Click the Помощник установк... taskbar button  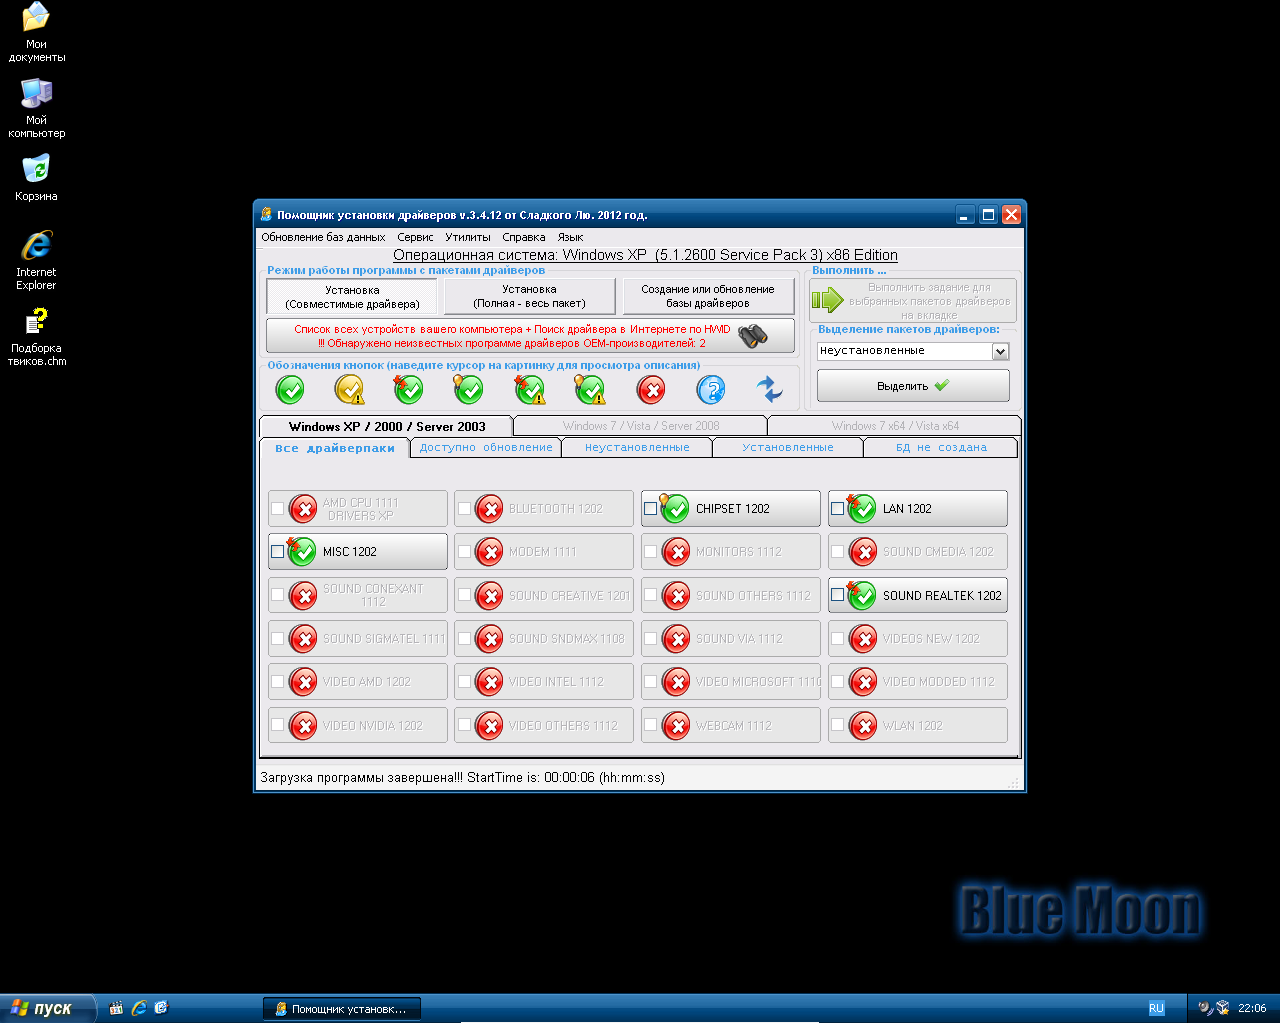pos(341,1009)
